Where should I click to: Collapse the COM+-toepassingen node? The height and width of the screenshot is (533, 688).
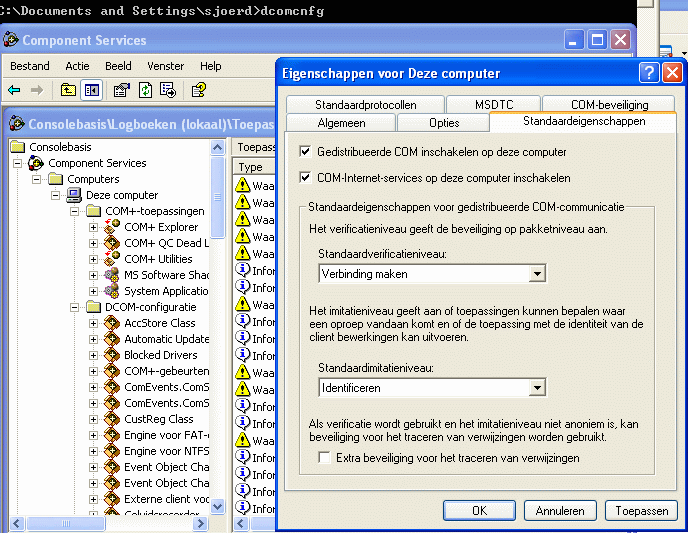click(75, 211)
